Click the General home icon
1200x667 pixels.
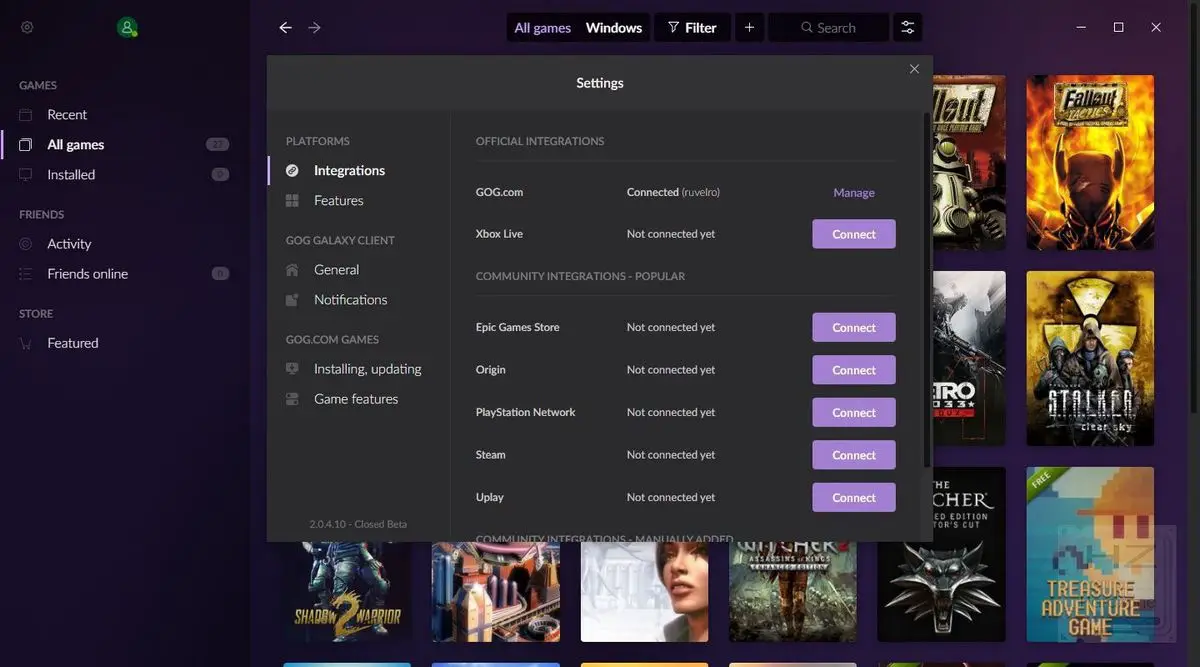tap(292, 270)
